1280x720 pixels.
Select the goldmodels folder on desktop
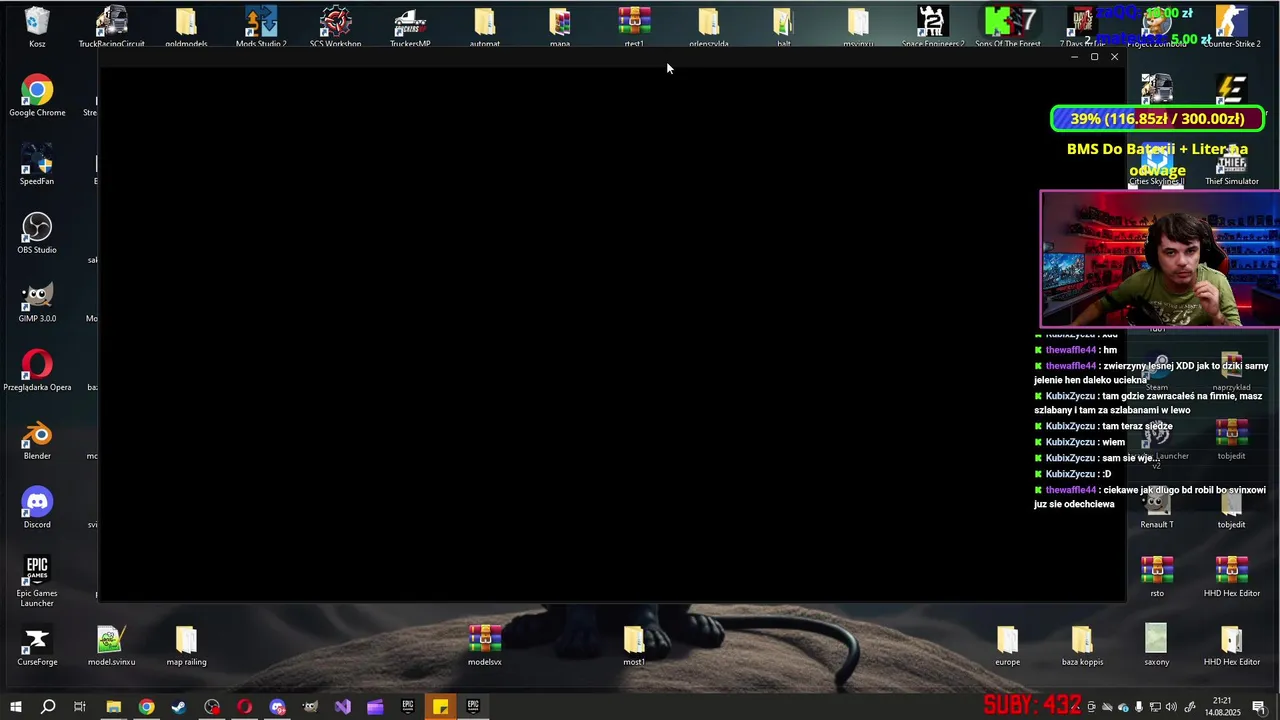click(x=186, y=27)
